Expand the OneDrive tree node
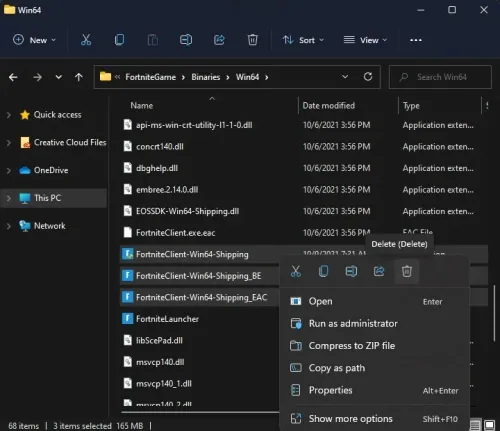 pyautogui.click(x=9, y=170)
